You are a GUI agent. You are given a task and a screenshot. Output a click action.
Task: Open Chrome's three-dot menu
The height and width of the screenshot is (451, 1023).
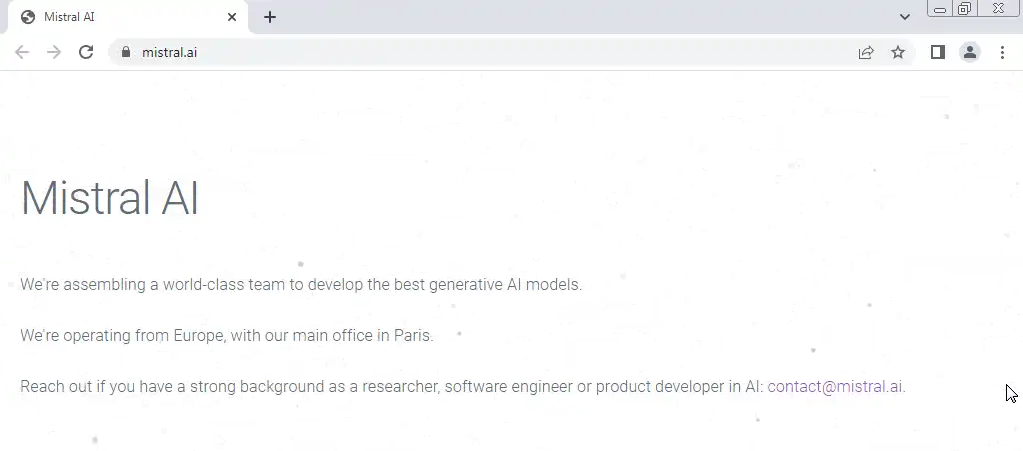tap(1002, 52)
